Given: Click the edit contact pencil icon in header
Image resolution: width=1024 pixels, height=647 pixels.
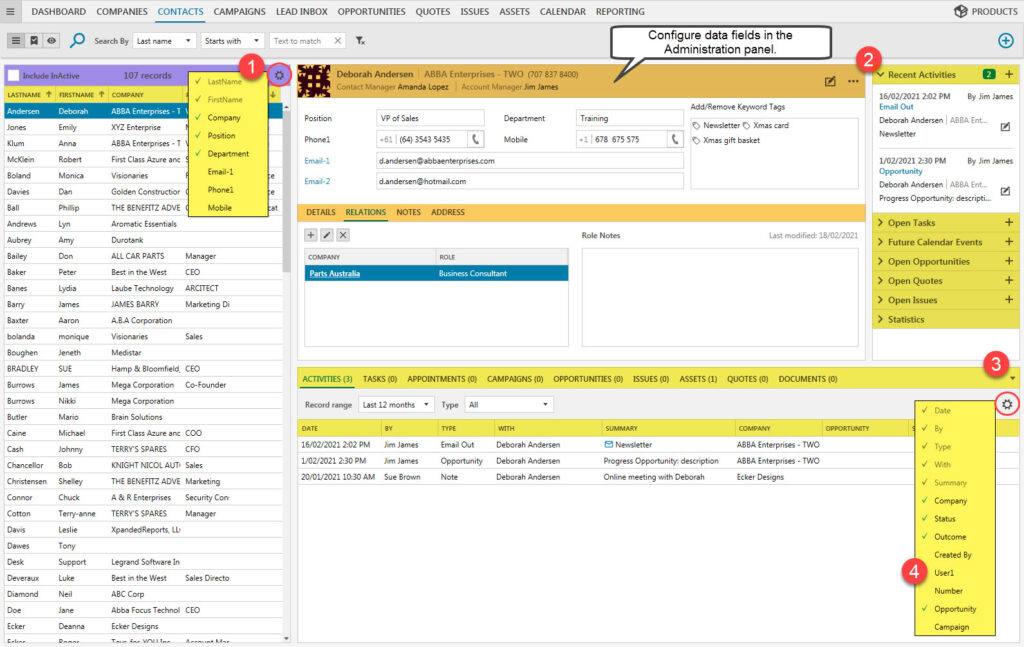Looking at the screenshot, I should [x=830, y=81].
